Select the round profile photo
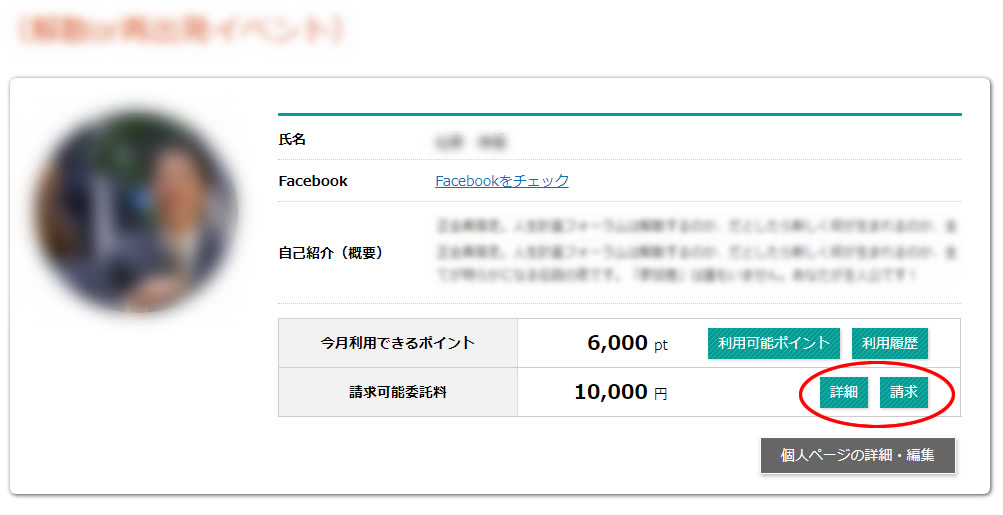1003x515 pixels. pyautogui.click(x=136, y=211)
